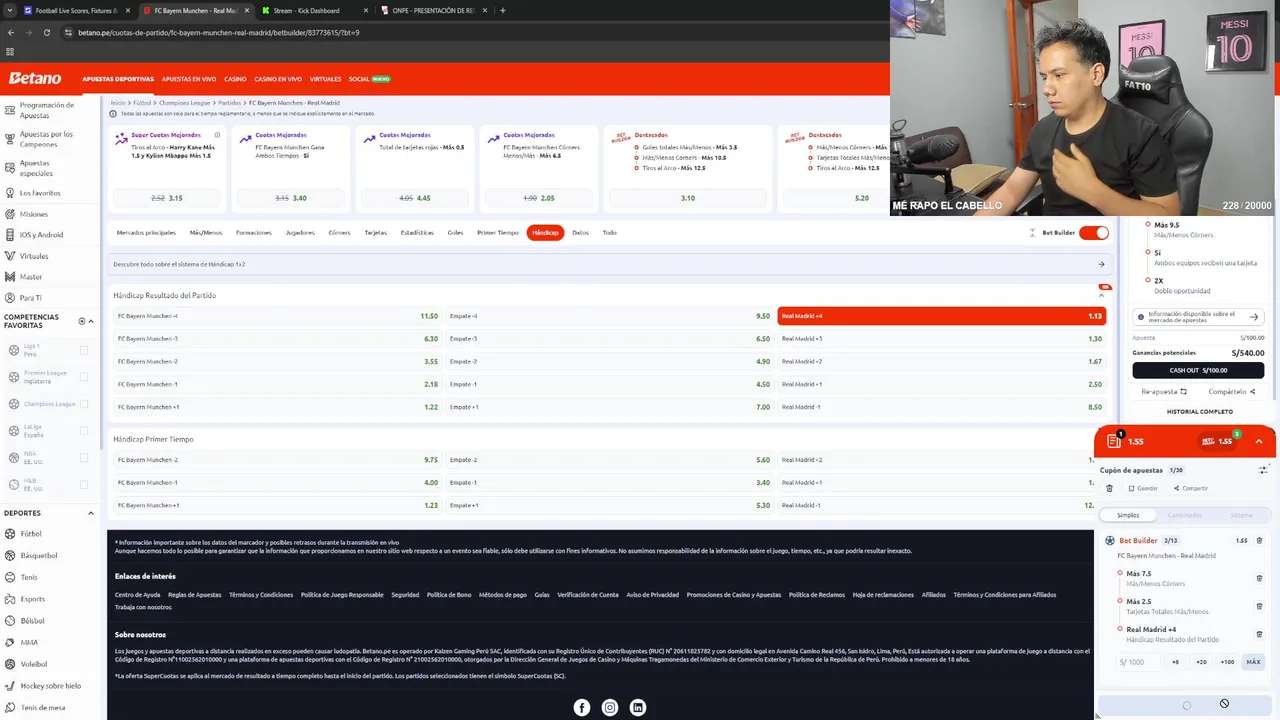Reload the page in browser toolbar
Viewport: 1280px width, 720px height.
click(x=47, y=32)
